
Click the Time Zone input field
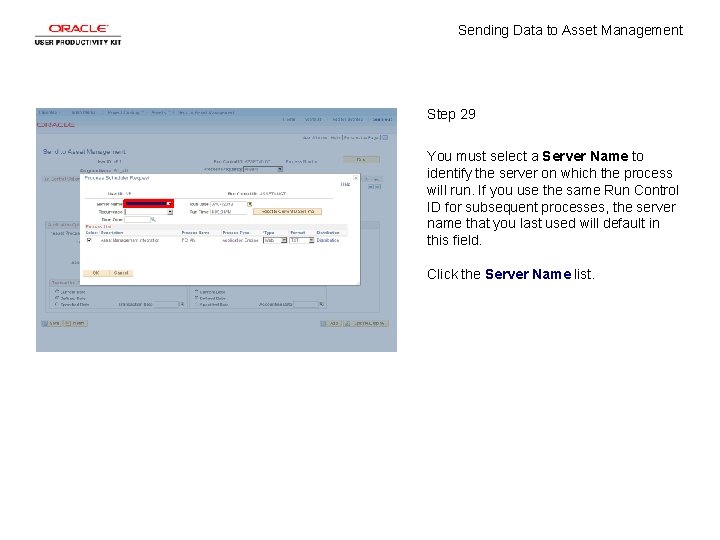pyautogui.click(x=137, y=219)
